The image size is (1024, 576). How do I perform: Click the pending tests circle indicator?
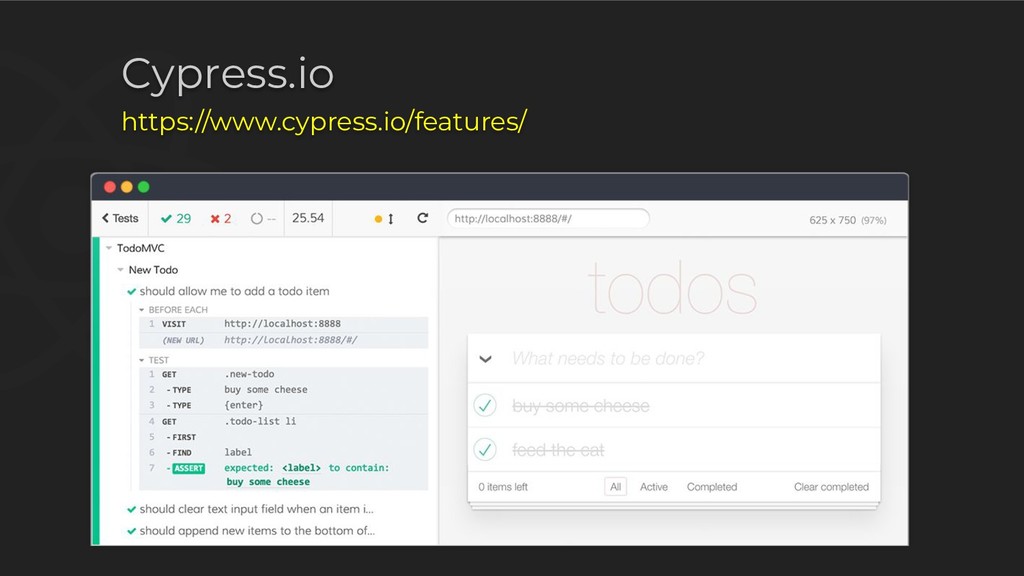[257, 219]
